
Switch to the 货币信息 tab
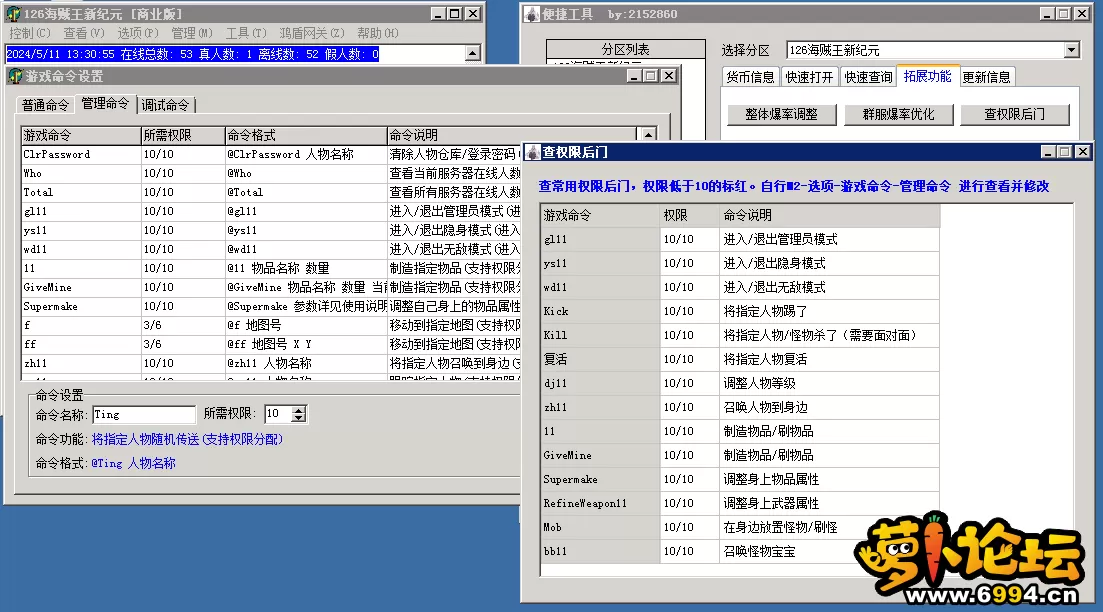(x=751, y=77)
